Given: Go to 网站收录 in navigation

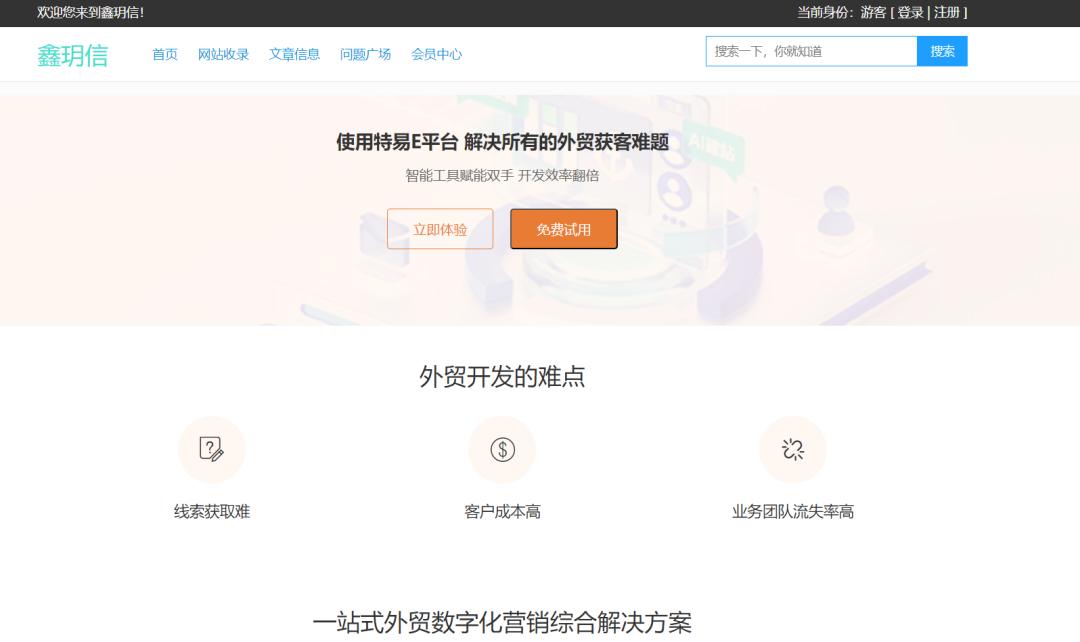Looking at the screenshot, I should (x=223, y=55).
